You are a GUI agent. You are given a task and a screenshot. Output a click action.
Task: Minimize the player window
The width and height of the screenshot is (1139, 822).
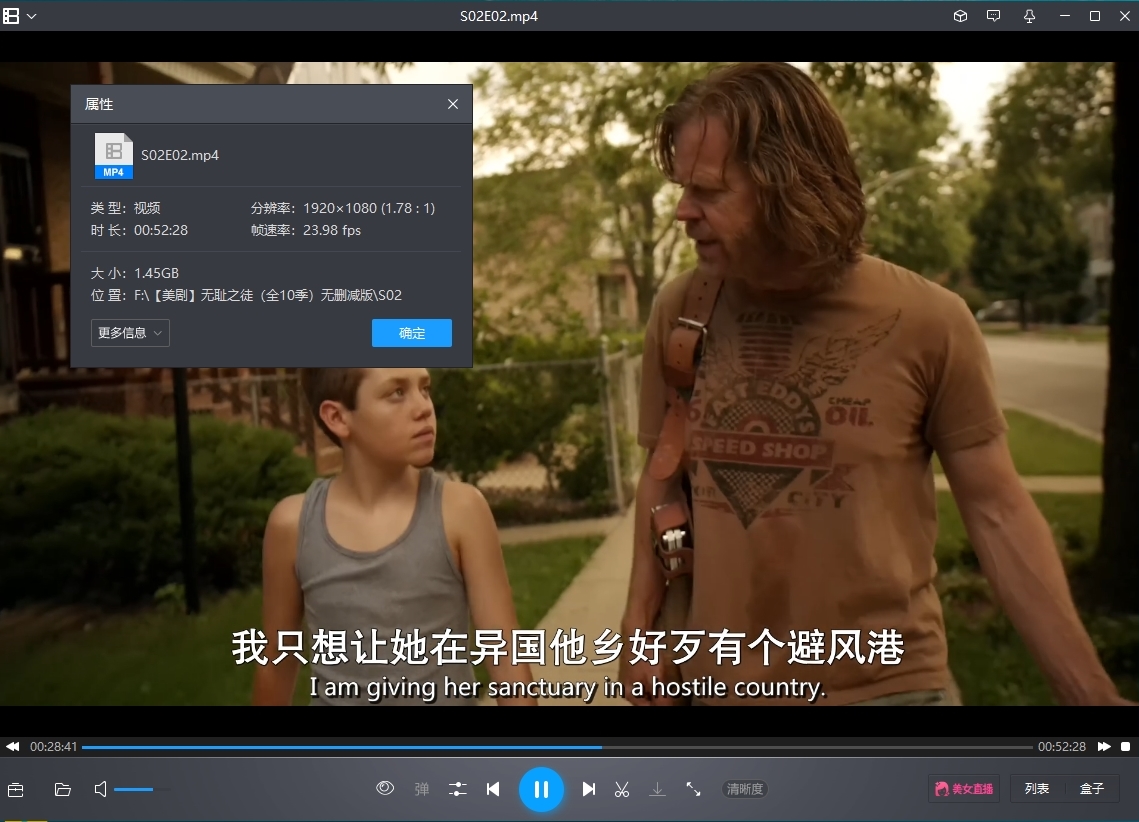point(1065,16)
